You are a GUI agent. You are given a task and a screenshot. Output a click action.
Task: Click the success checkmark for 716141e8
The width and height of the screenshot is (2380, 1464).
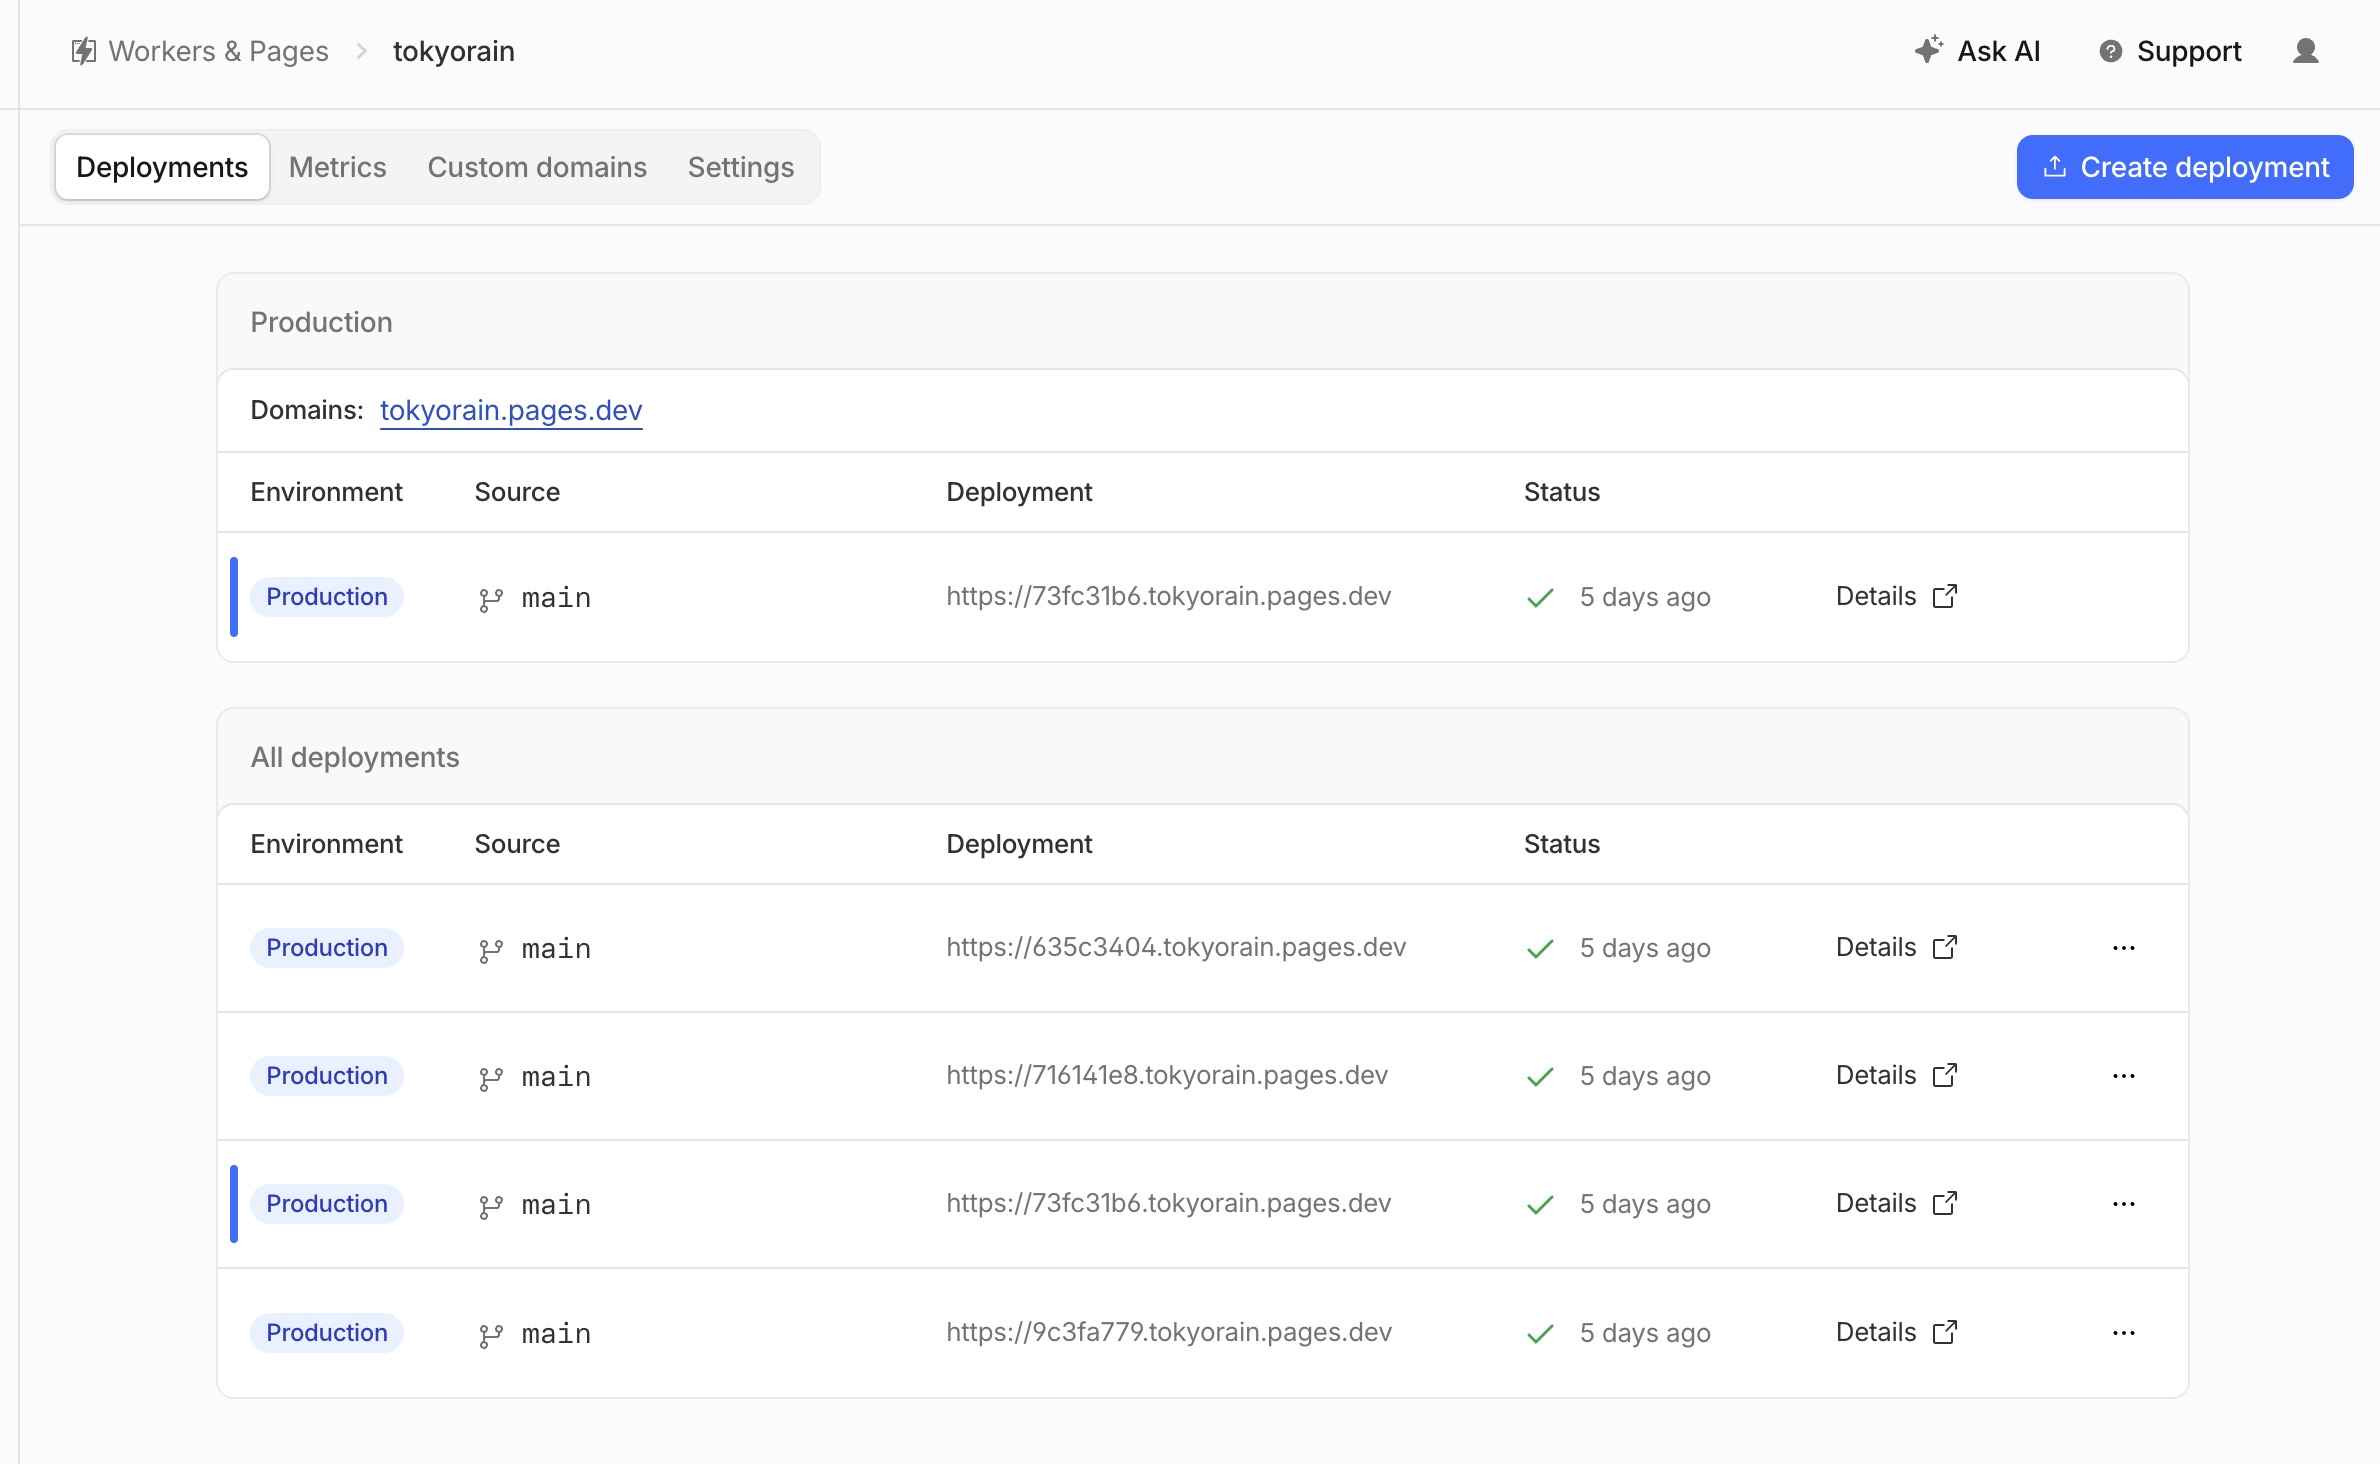(1540, 1077)
